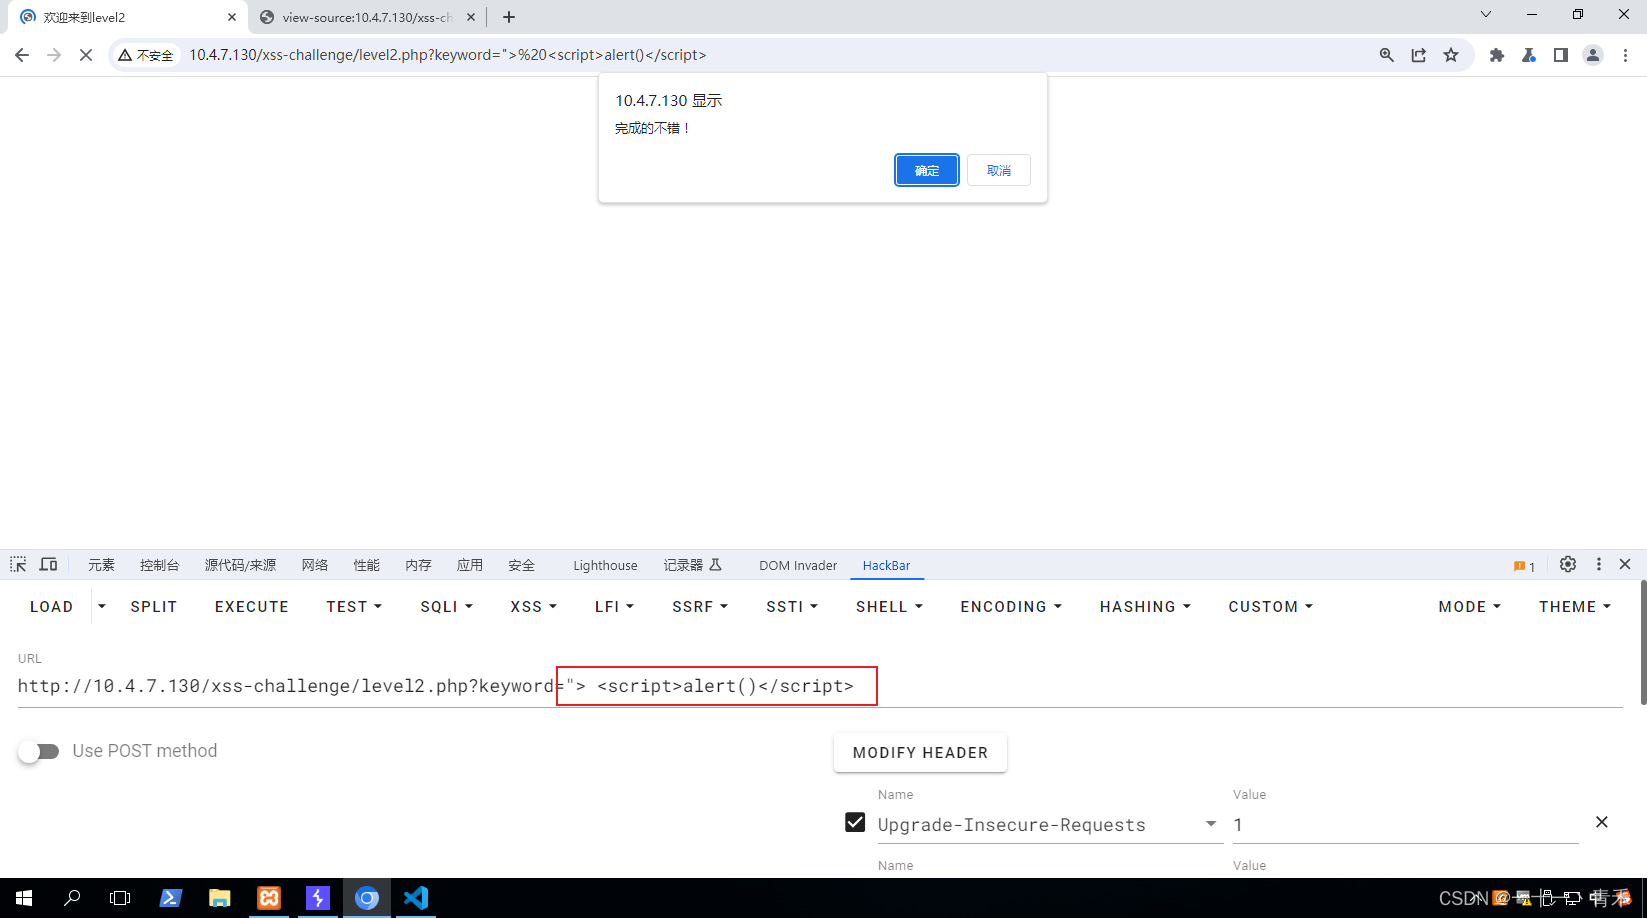Switch to the 源代码/来源 tab

(240, 565)
